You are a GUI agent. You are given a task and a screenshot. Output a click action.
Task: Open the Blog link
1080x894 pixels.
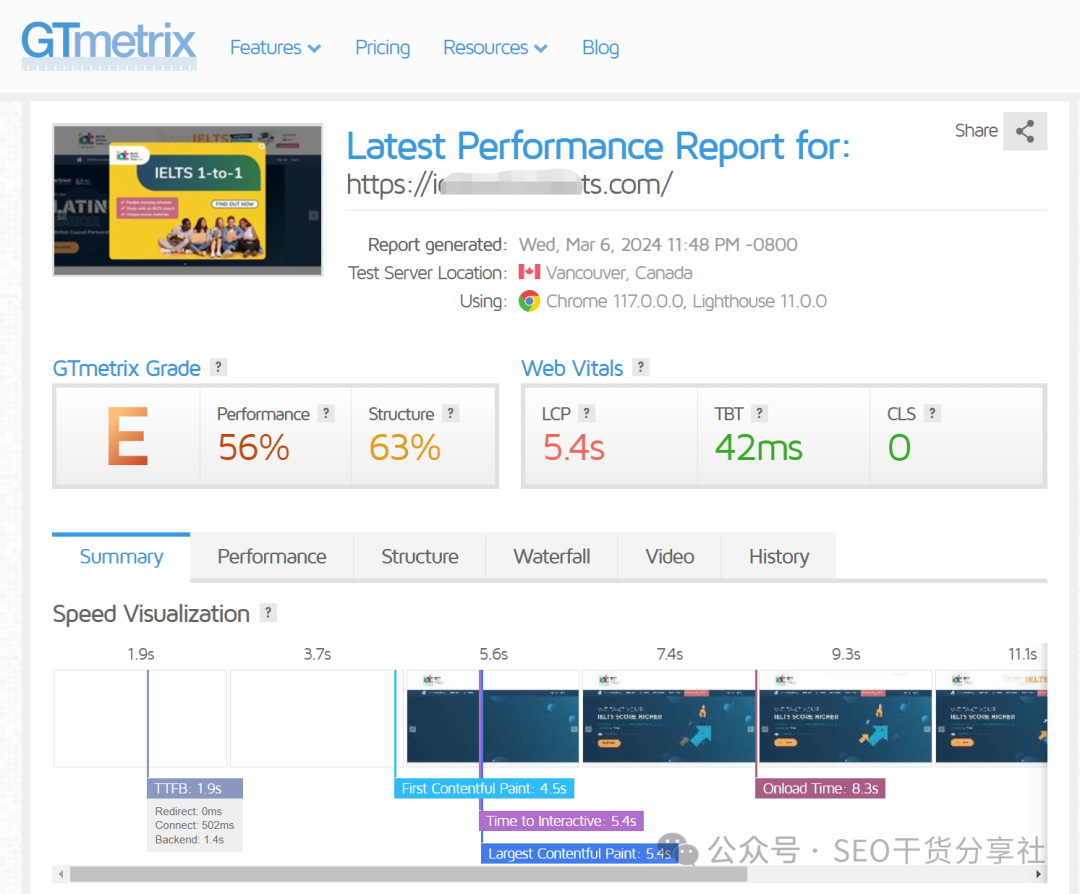[x=601, y=48]
